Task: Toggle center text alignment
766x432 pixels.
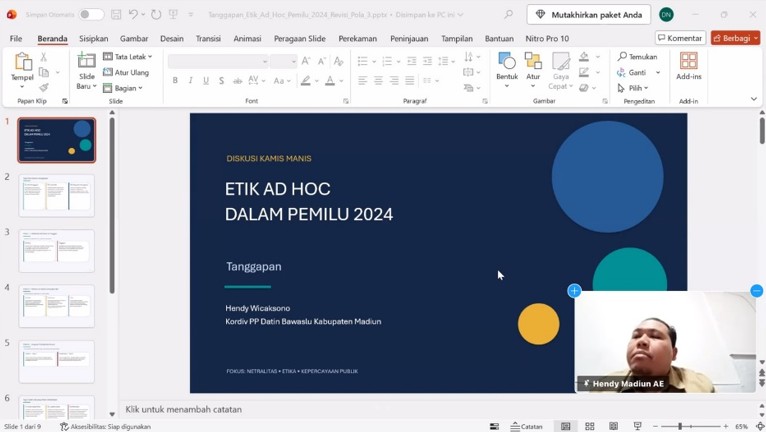Action: [378, 80]
